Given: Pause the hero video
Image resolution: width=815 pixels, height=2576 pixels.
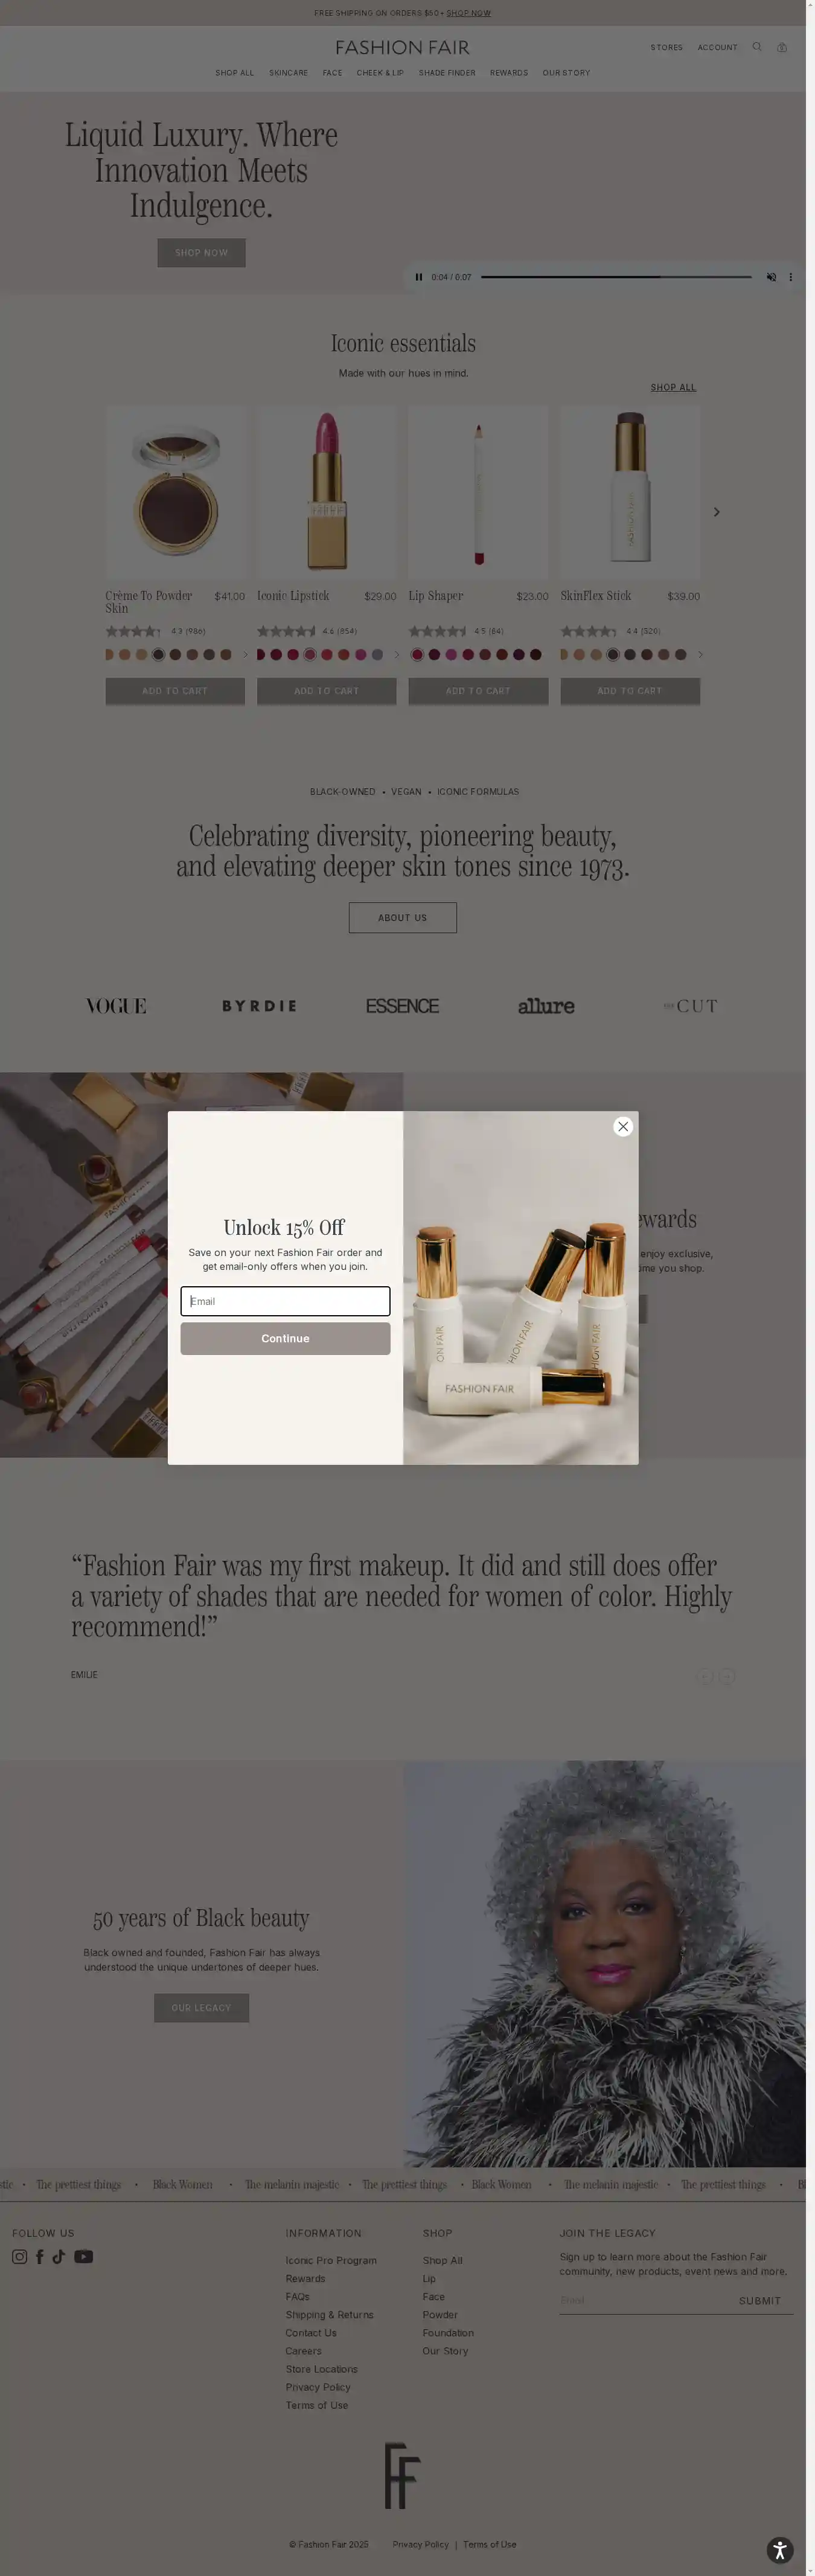Looking at the screenshot, I should 418,277.
